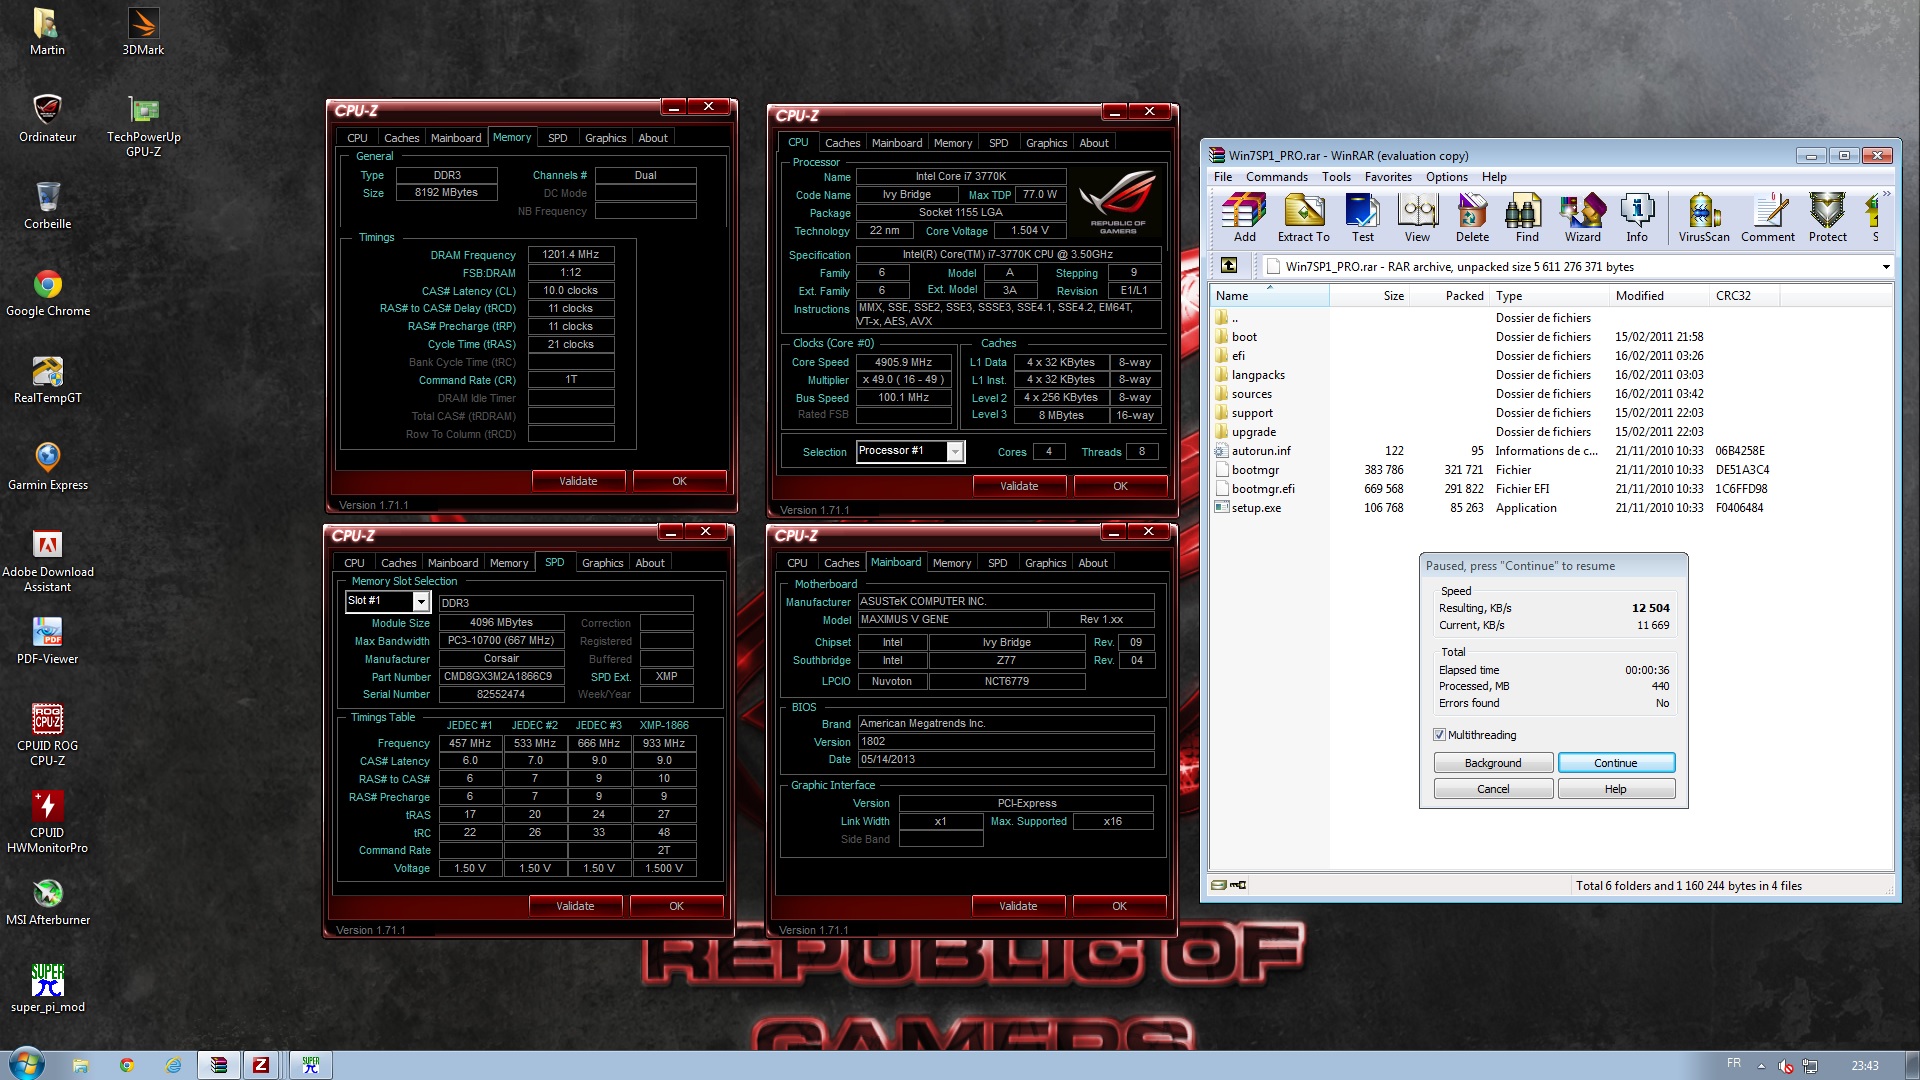Screen dimensions: 1920x1080
Task: Sort by the CRC32 column header
Action: 1743,296
